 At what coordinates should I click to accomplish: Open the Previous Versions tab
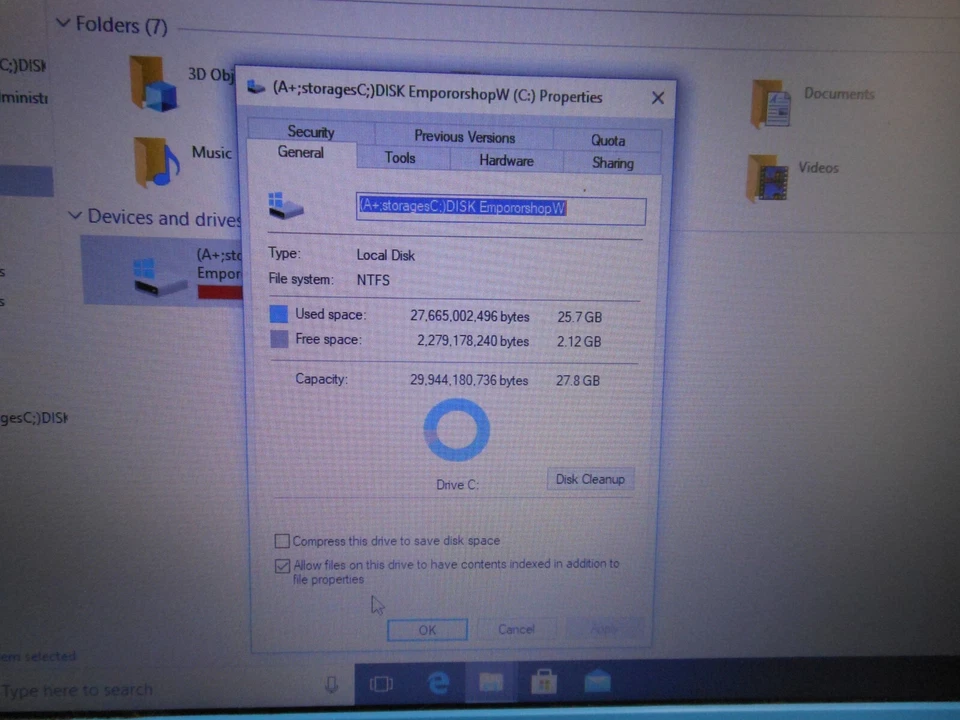(x=464, y=137)
